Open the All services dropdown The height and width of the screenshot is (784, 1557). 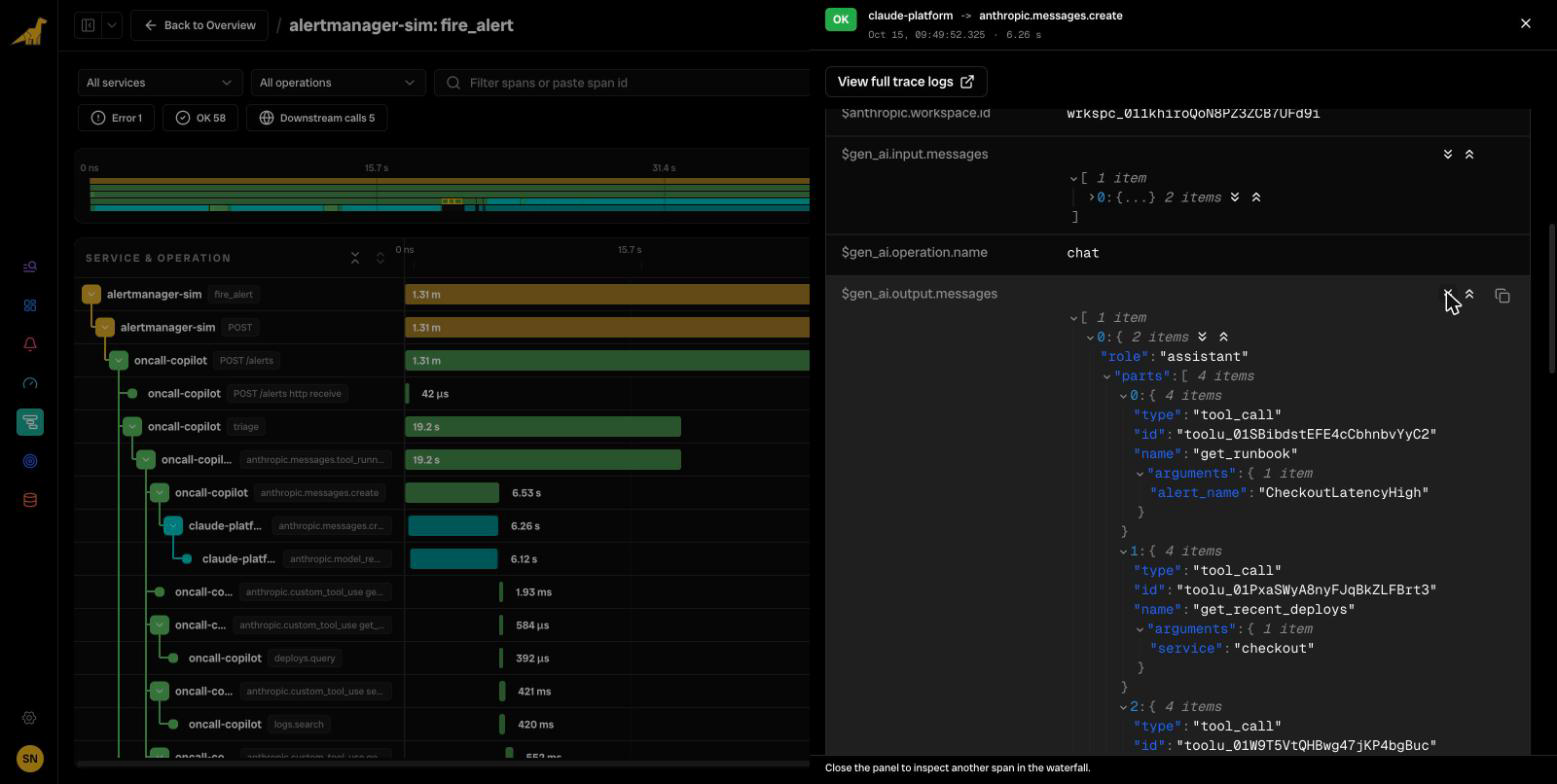point(160,83)
